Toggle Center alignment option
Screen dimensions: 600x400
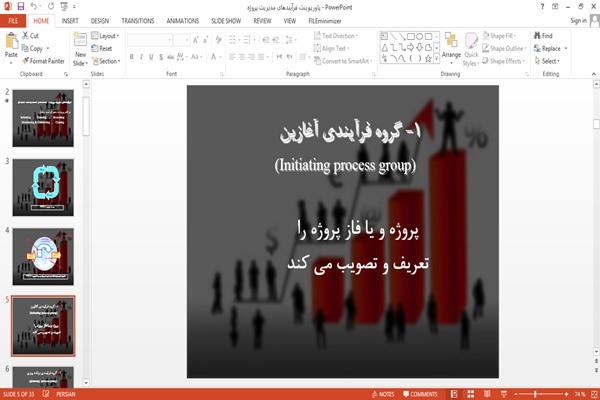pyautogui.click(x=241, y=57)
